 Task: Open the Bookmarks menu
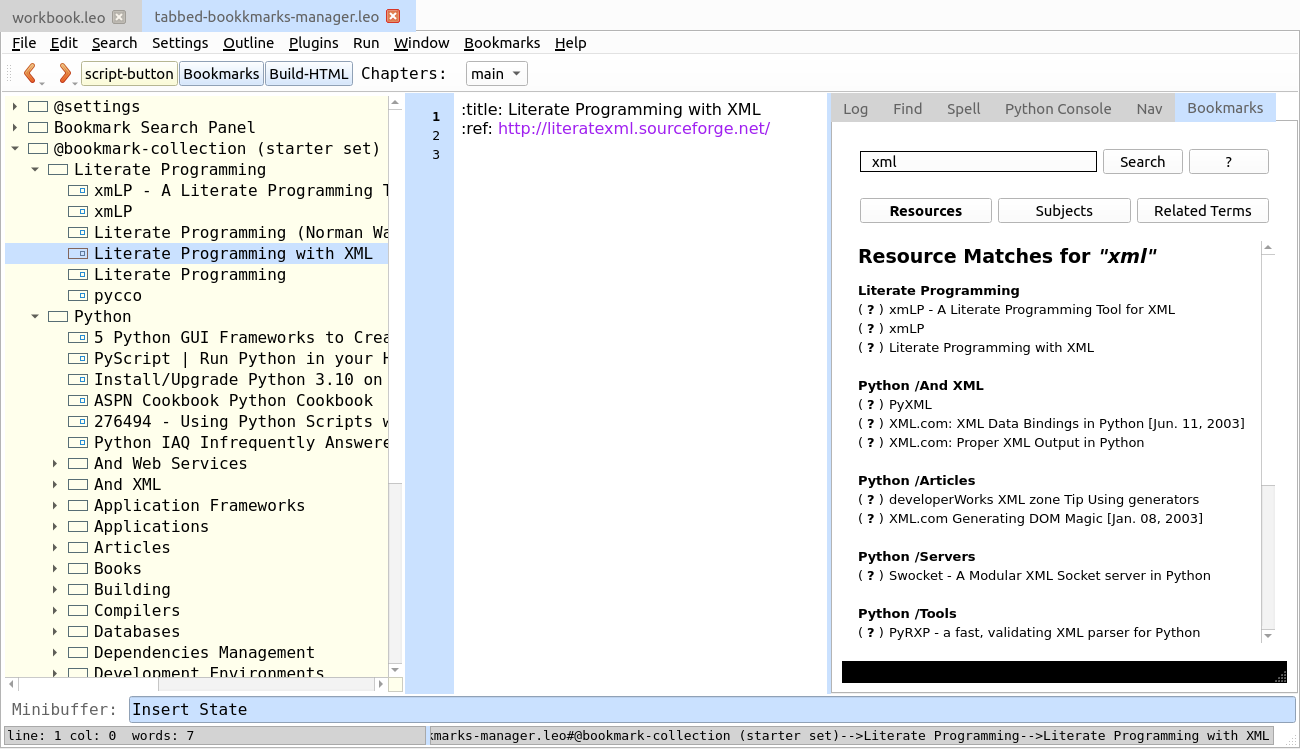click(x=501, y=43)
